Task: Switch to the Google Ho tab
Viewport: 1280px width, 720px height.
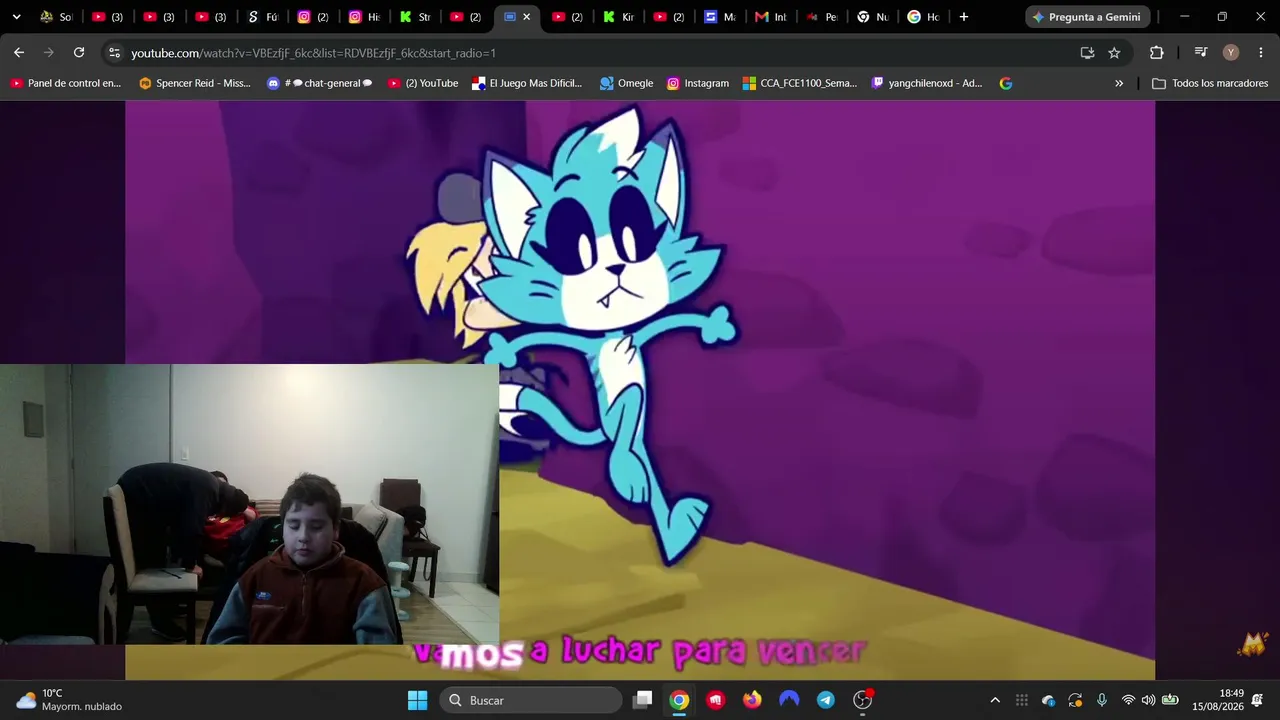Action: pyautogui.click(x=924, y=17)
